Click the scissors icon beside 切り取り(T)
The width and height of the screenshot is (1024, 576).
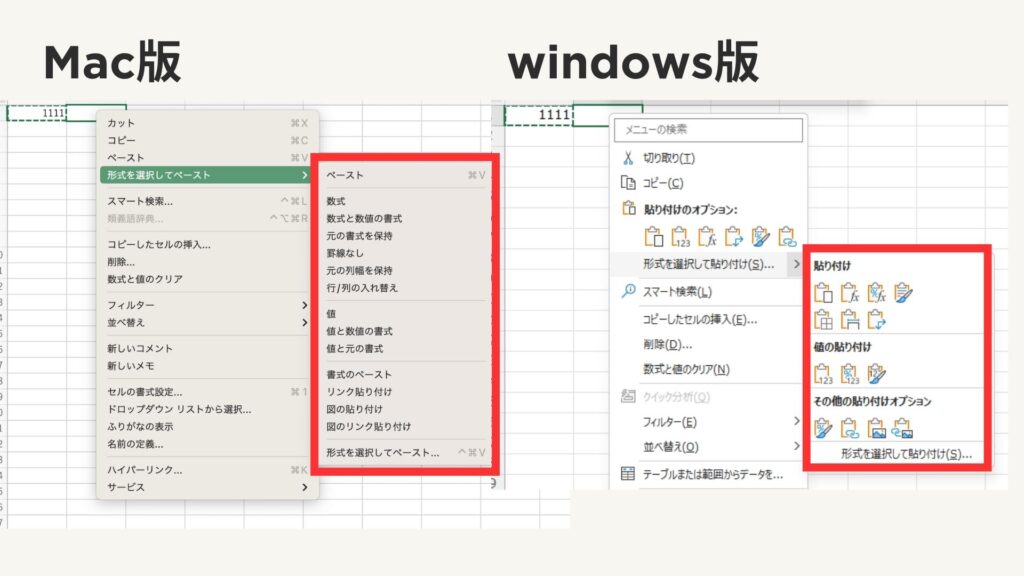pos(628,157)
